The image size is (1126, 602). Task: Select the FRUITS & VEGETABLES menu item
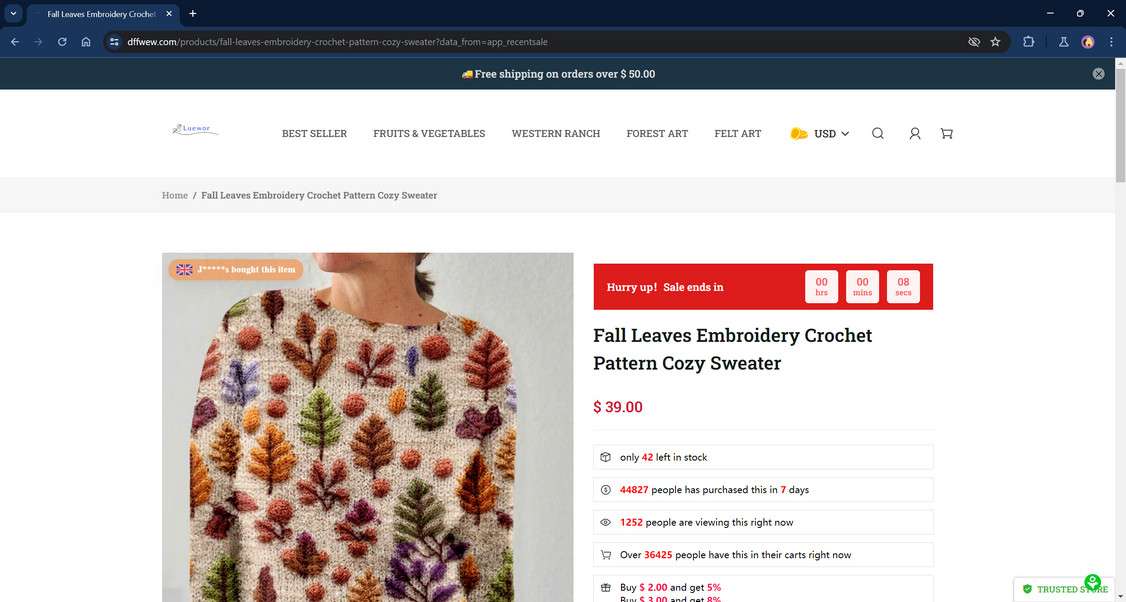429,133
